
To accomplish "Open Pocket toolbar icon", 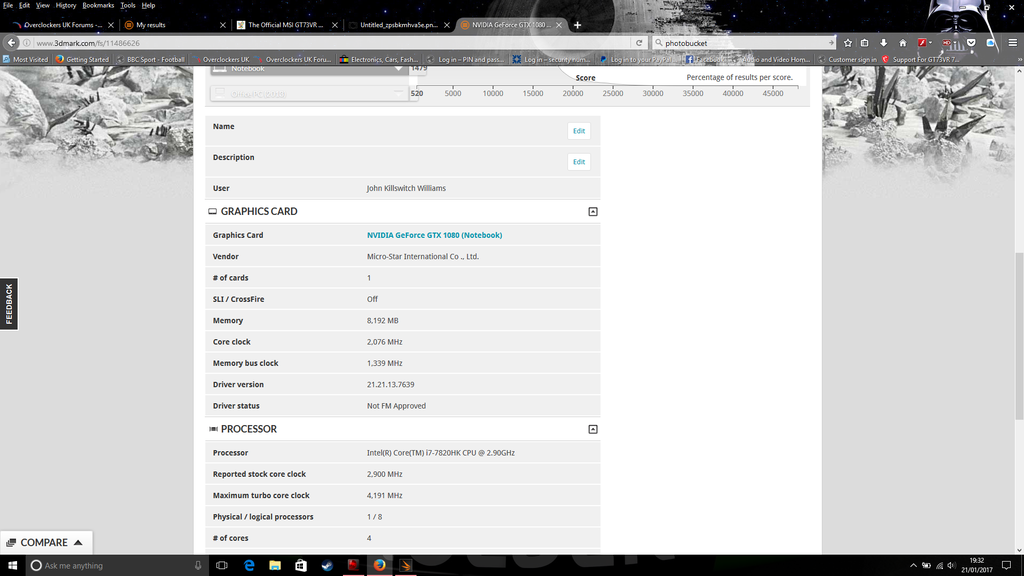I will point(971,42).
